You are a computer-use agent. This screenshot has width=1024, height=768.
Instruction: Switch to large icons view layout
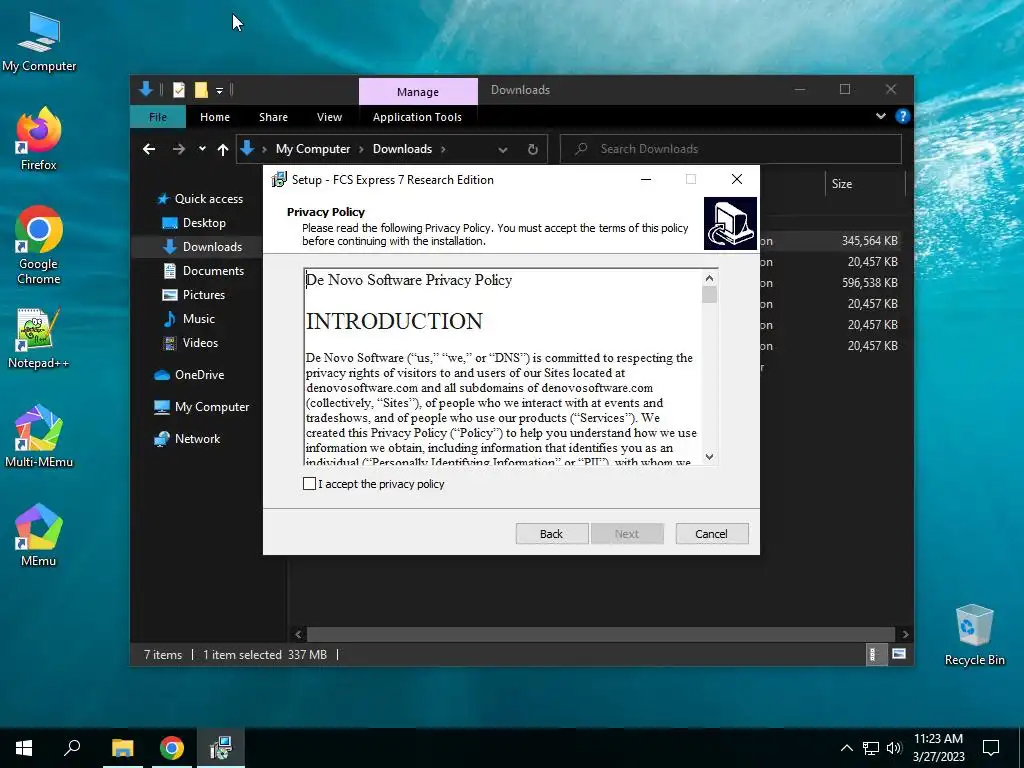(x=899, y=654)
